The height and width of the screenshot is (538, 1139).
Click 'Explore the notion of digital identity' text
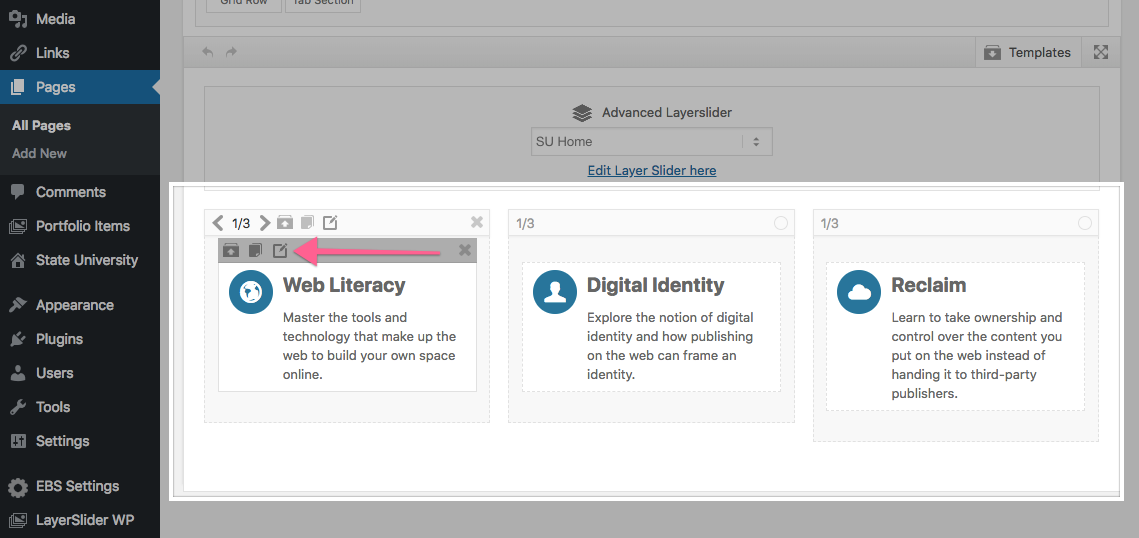[x=671, y=346]
